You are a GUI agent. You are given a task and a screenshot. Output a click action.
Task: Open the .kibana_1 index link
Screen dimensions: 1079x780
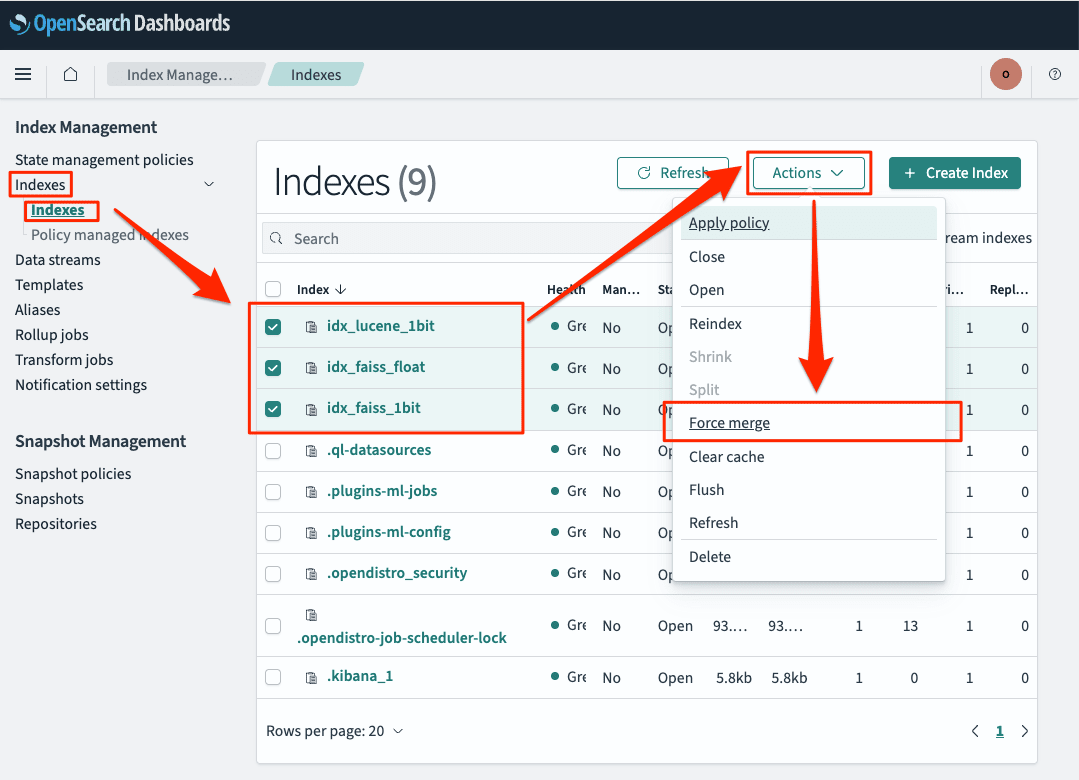coord(360,676)
